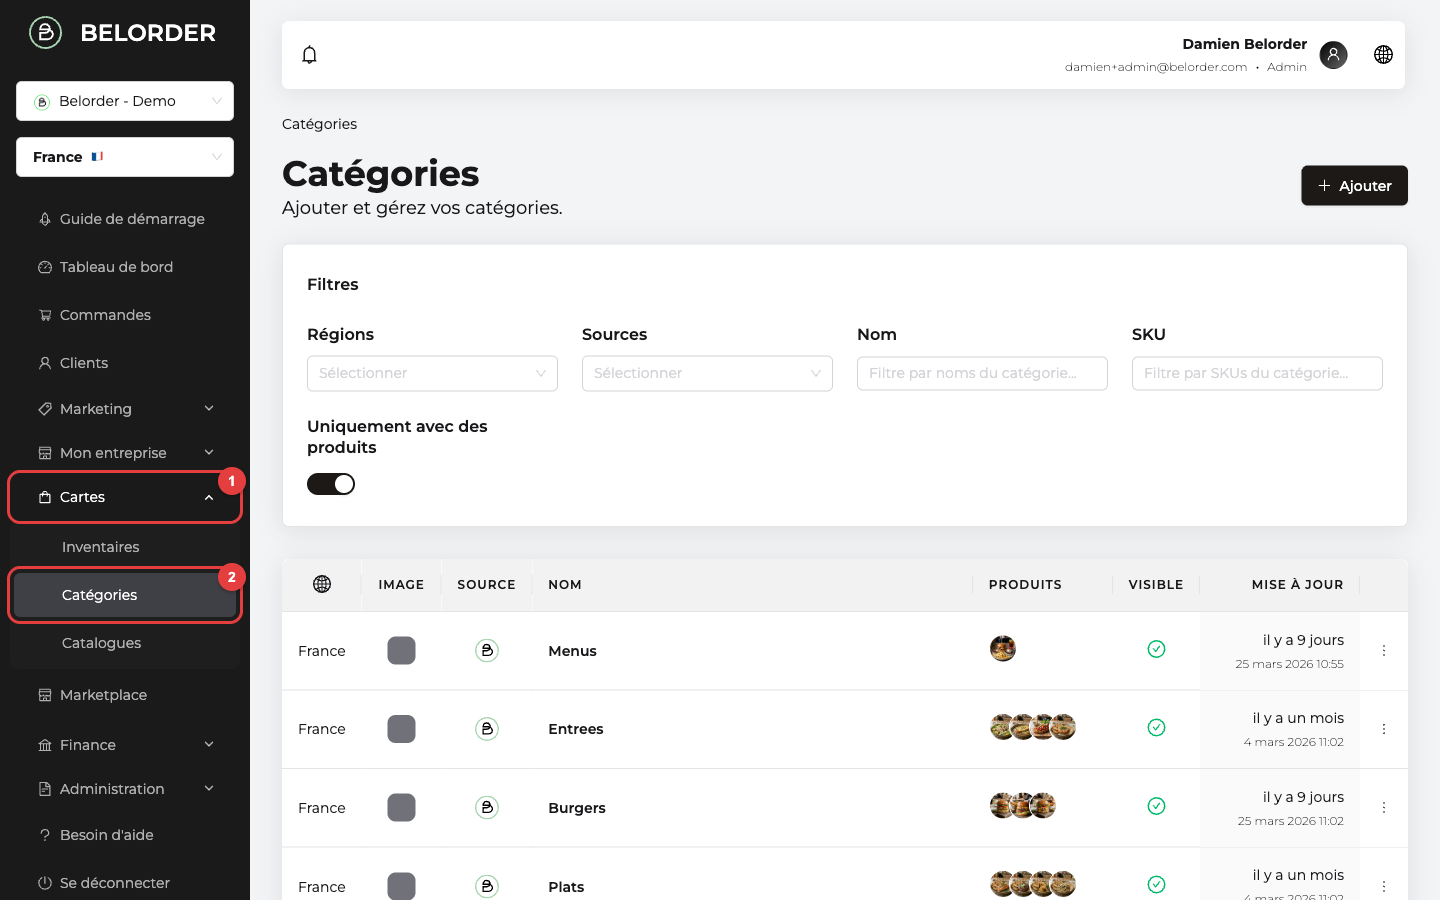Viewport: 1440px width, 900px height.
Task: Open language globe icon in header
Action: 1383,55
